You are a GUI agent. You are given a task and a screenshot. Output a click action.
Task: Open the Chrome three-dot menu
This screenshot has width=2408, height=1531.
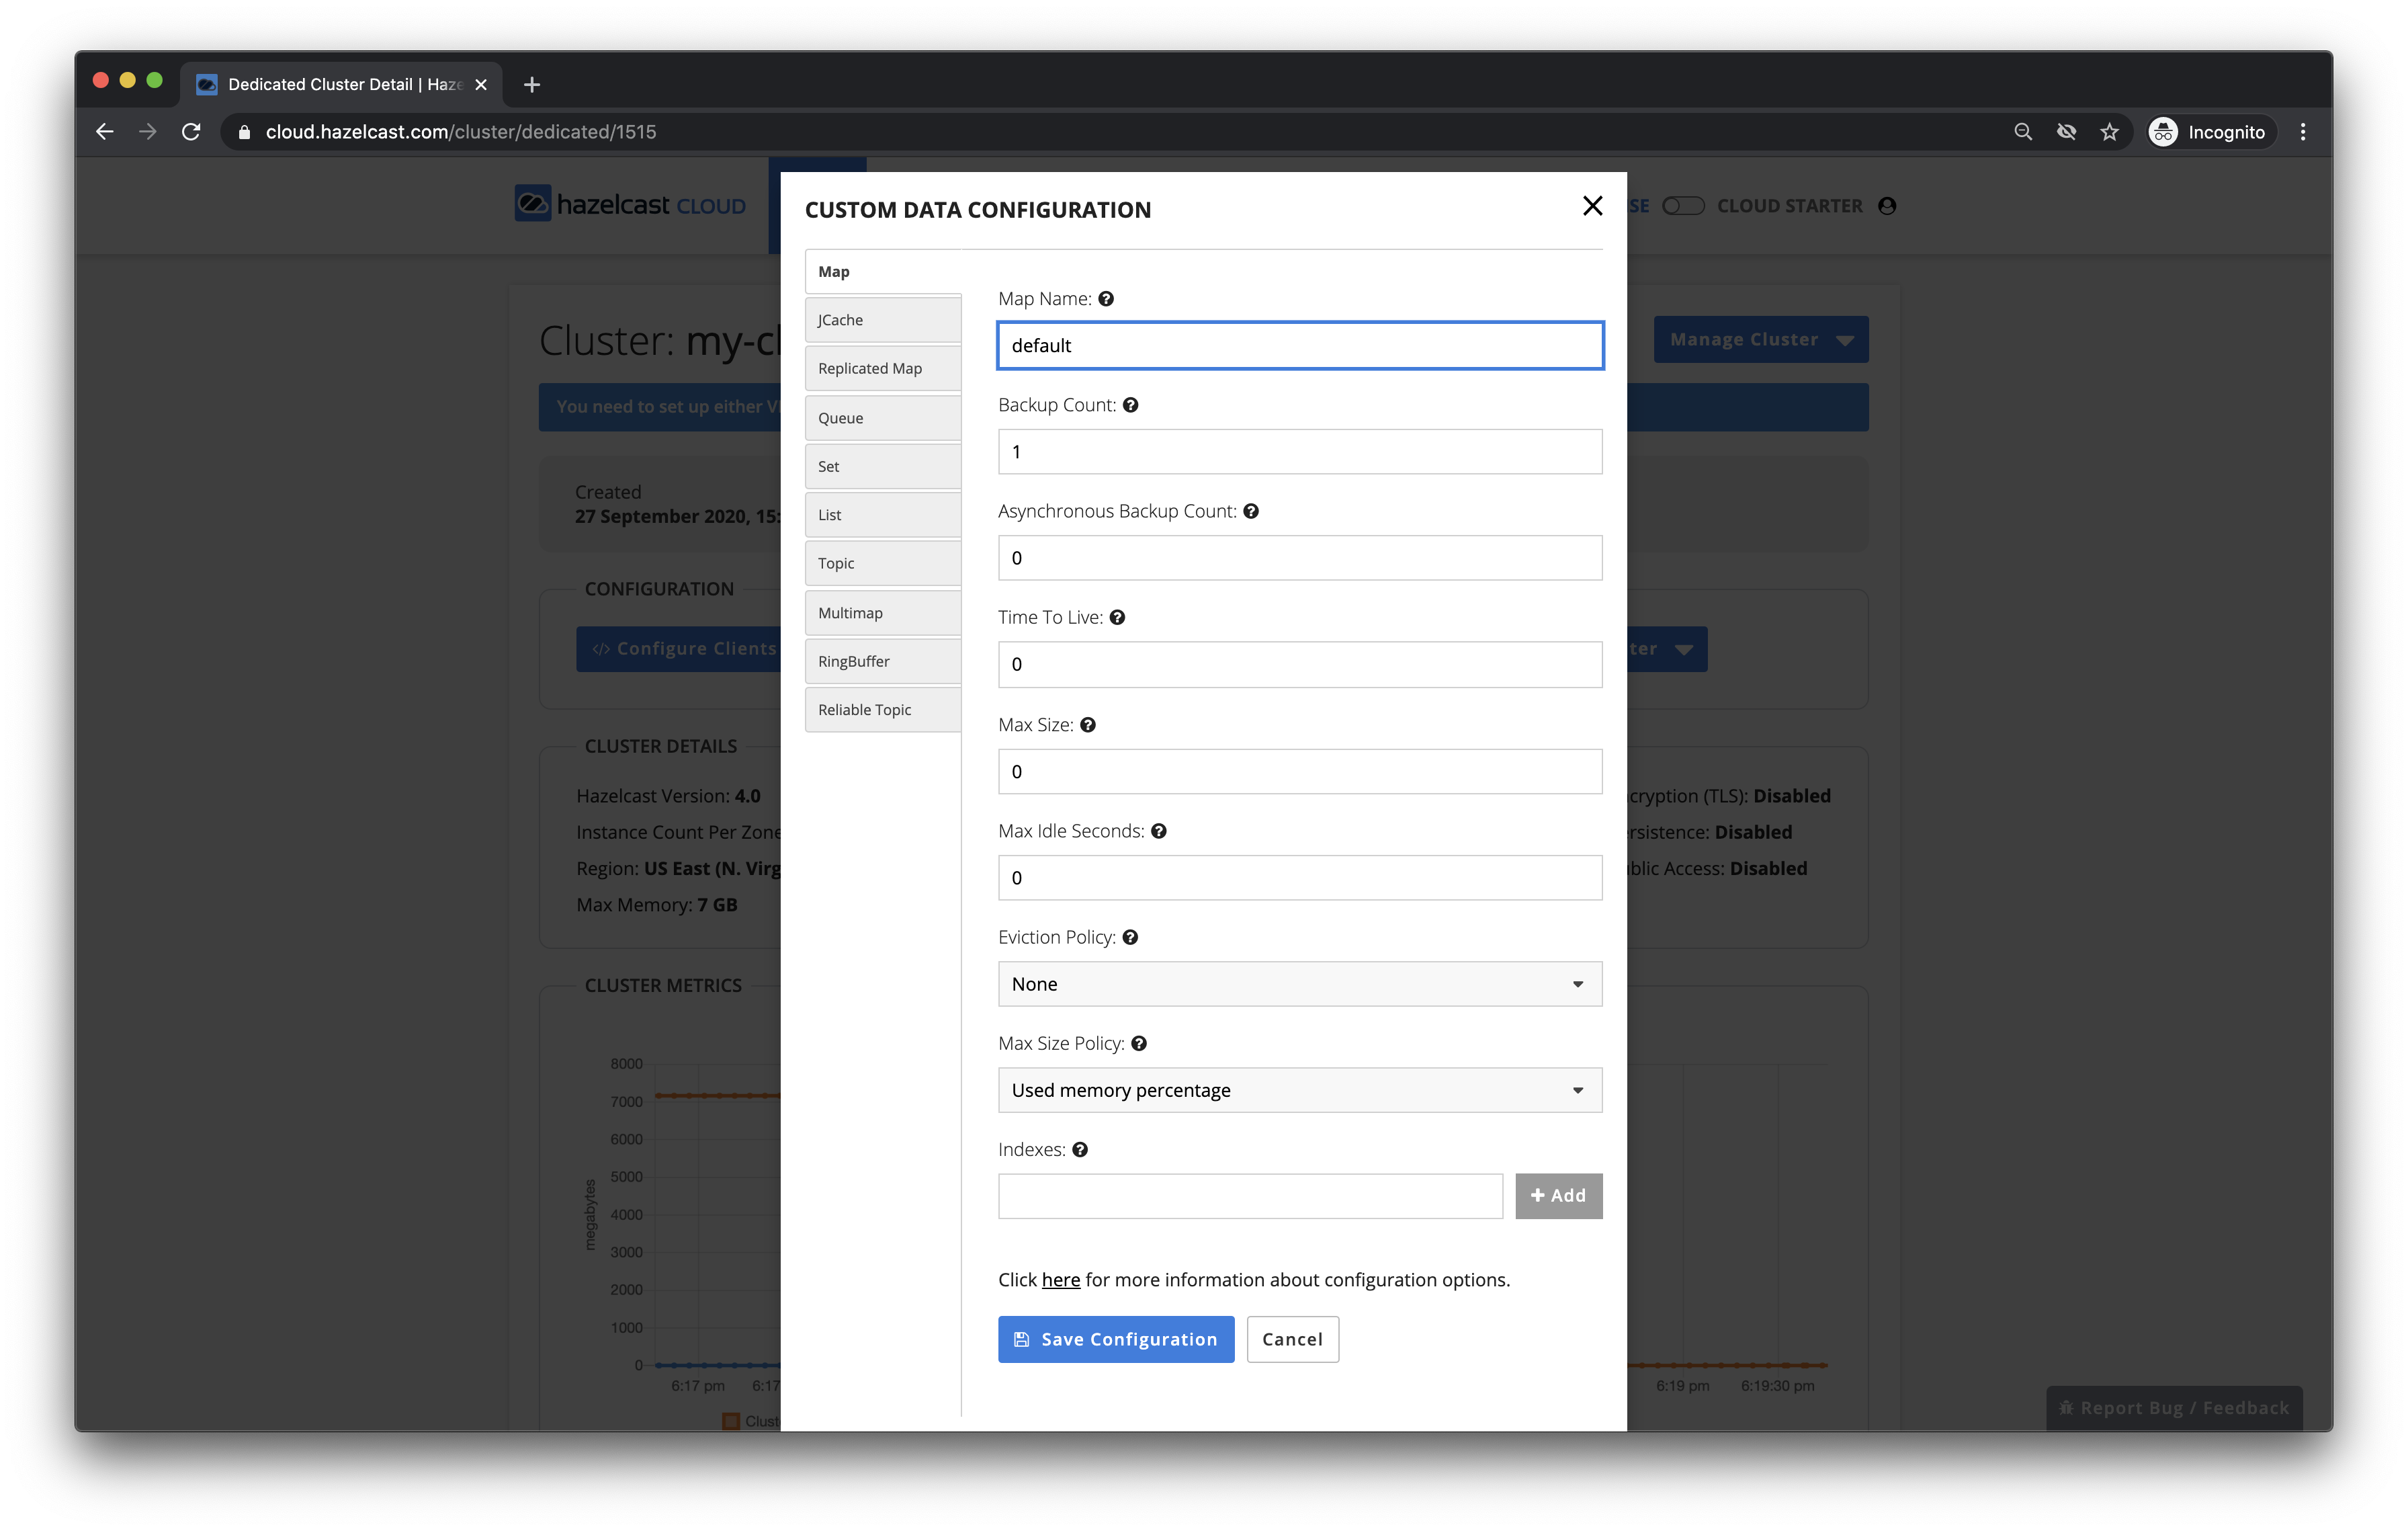coord(2303,132)
